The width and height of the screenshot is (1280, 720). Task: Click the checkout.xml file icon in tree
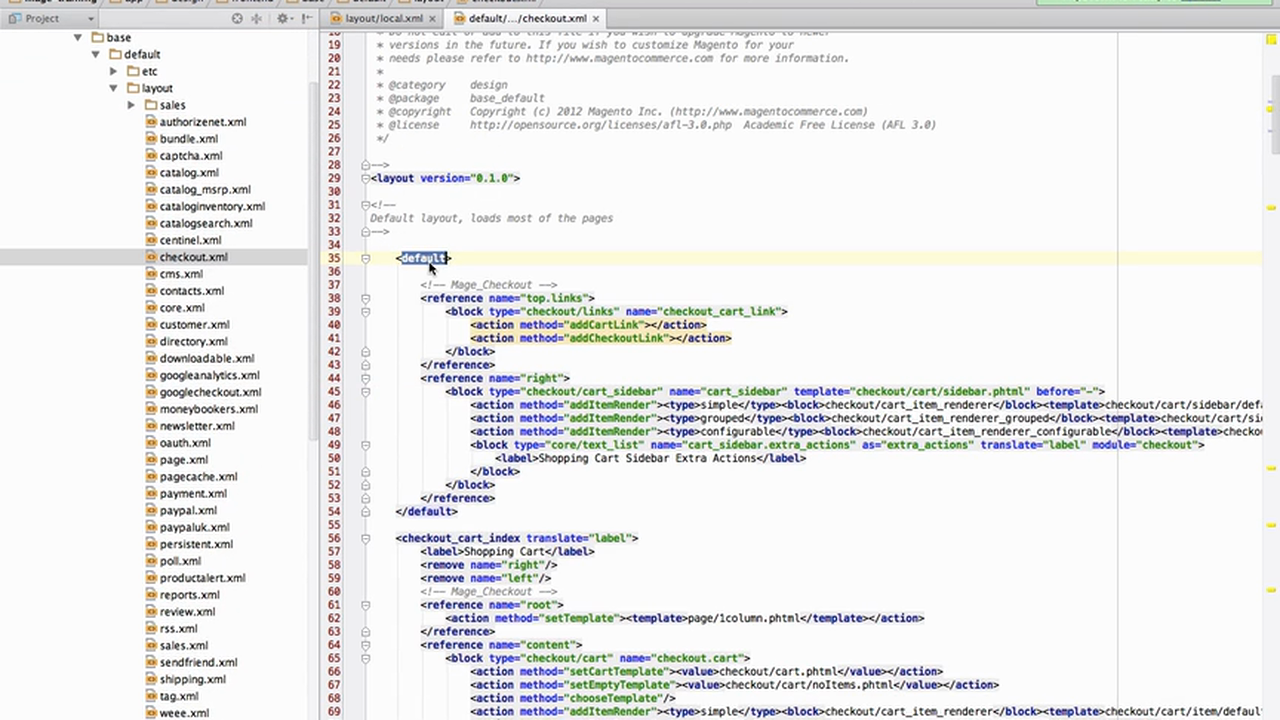point(151,257)
